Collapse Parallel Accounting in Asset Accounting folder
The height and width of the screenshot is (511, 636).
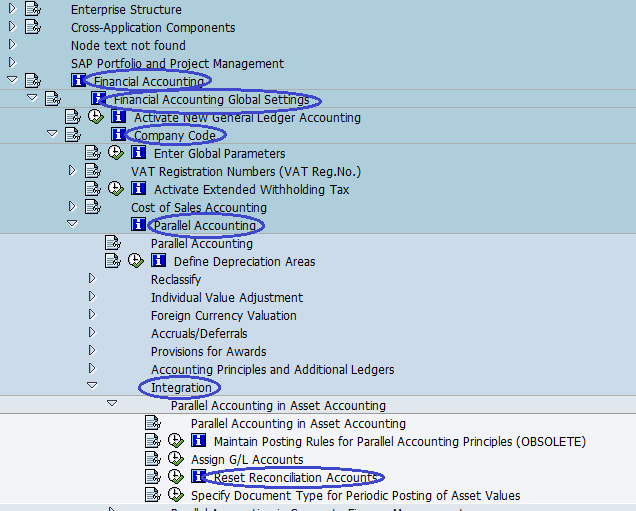point(112,403)
